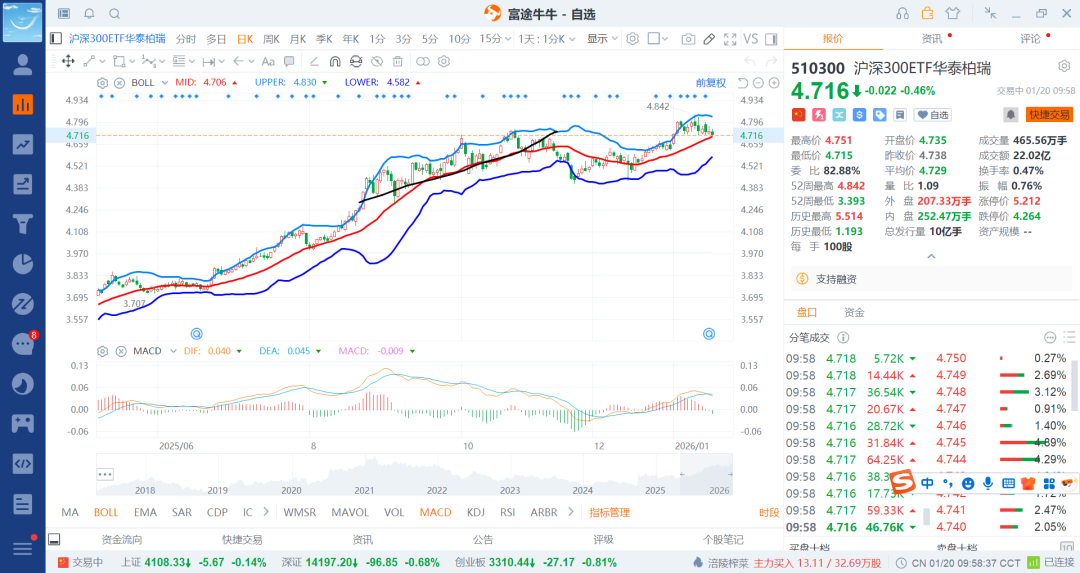This screenshot has height=573, width=1080.
Task: Open chart settings gear in top toolbar
Action: (x=632, y=39)
